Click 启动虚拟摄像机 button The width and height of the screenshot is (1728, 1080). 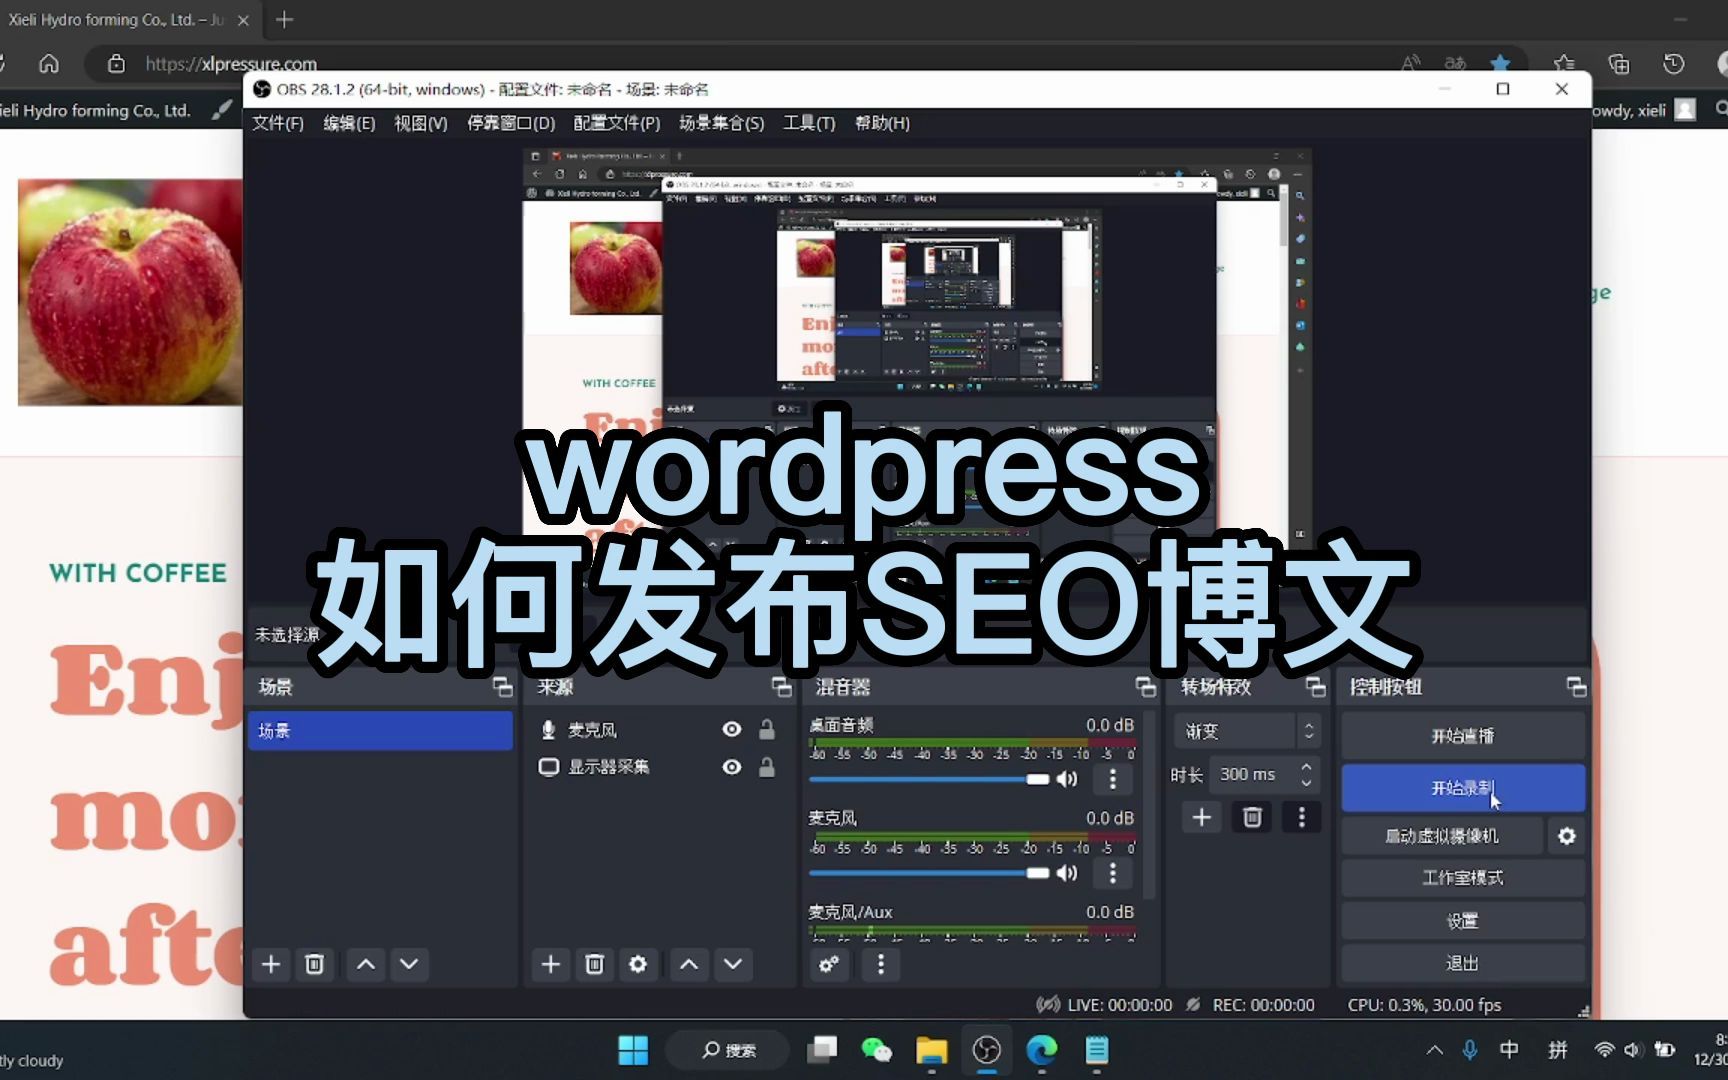(x=1441, y=836)
